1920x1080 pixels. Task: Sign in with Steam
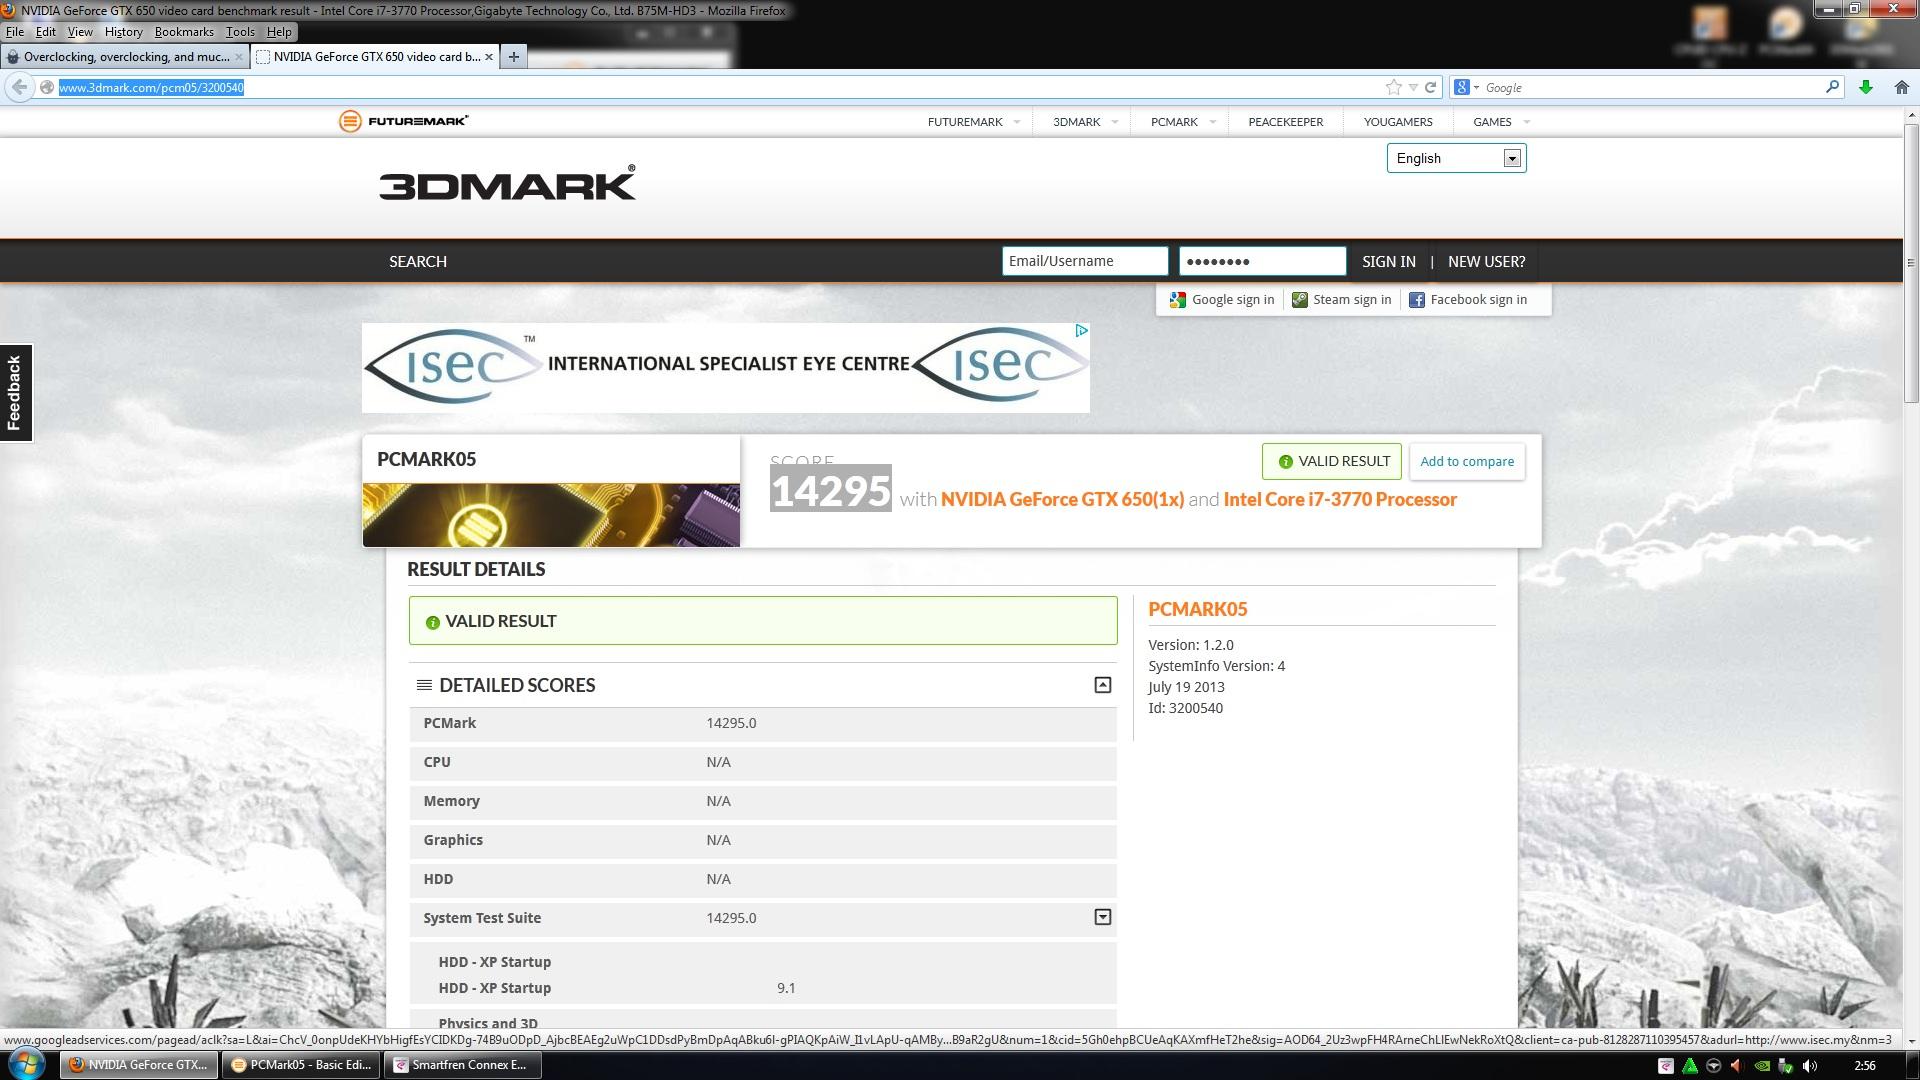tap(1341, 299)
